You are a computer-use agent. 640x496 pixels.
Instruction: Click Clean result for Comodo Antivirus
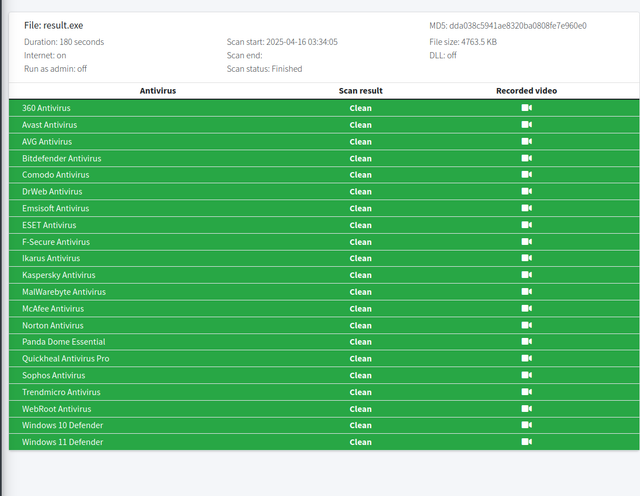pos(360,175)
